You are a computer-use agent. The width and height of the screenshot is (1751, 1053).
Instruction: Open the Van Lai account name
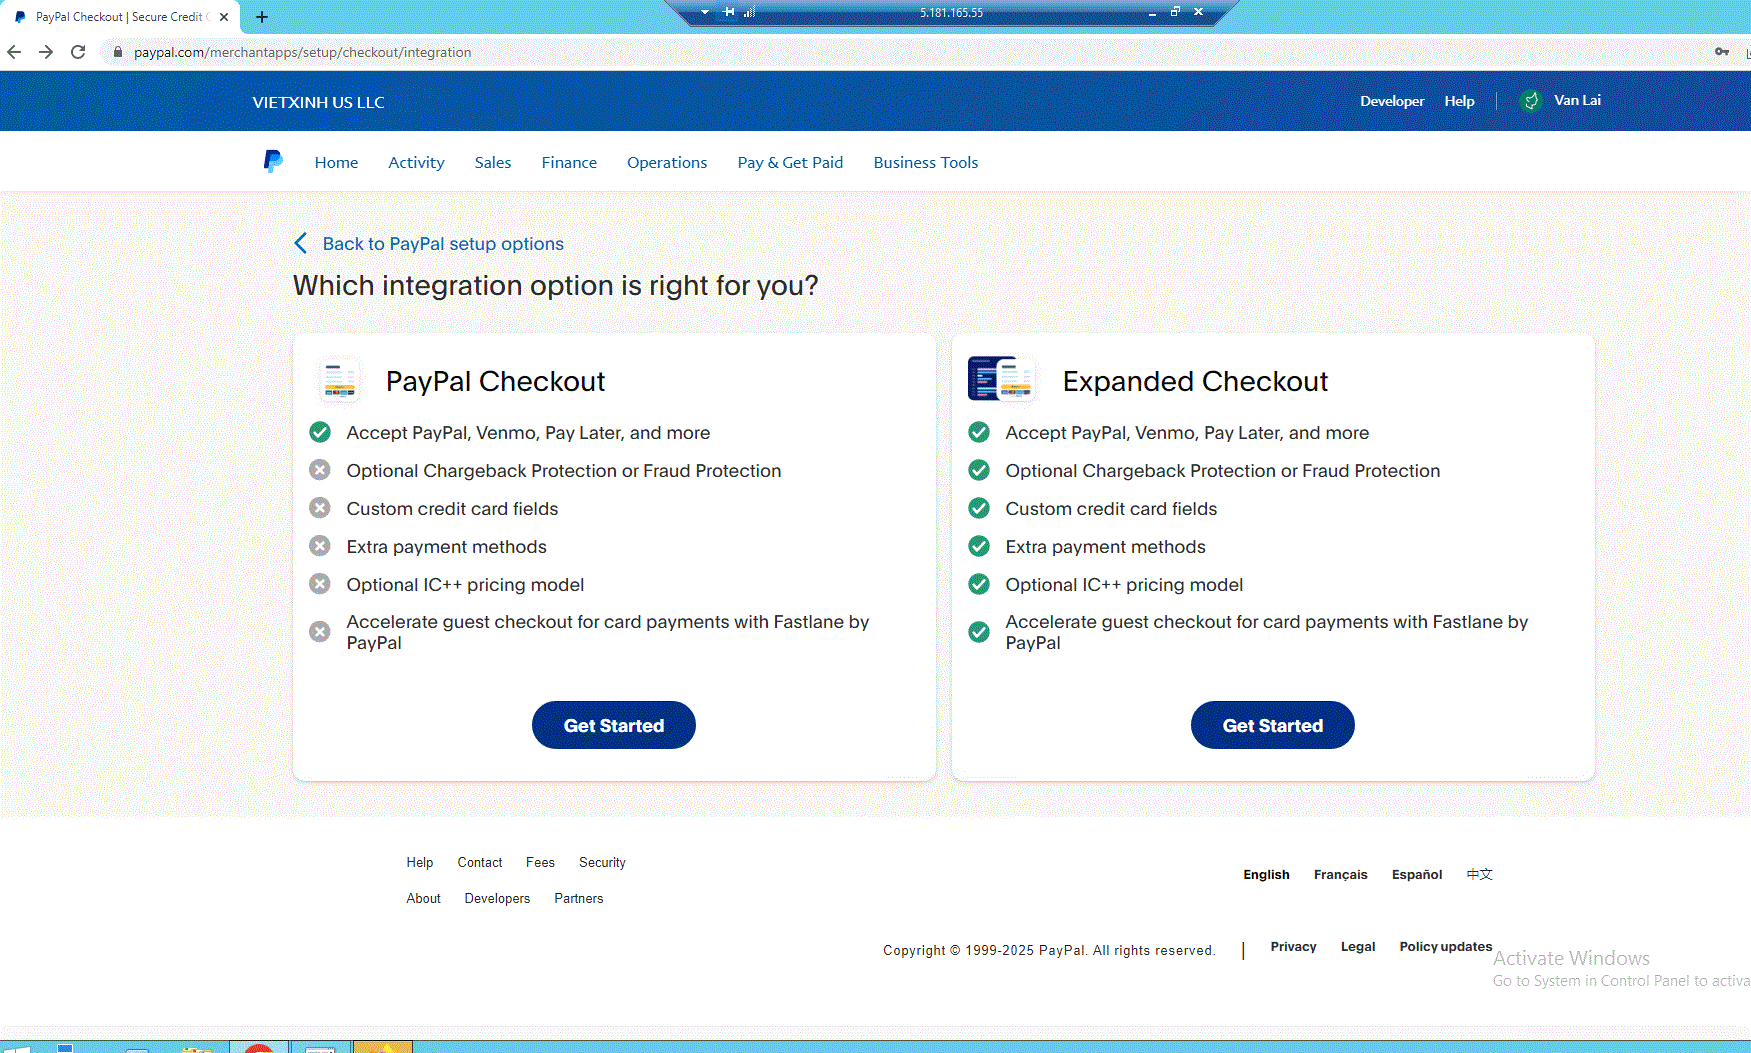point(1577,100)
